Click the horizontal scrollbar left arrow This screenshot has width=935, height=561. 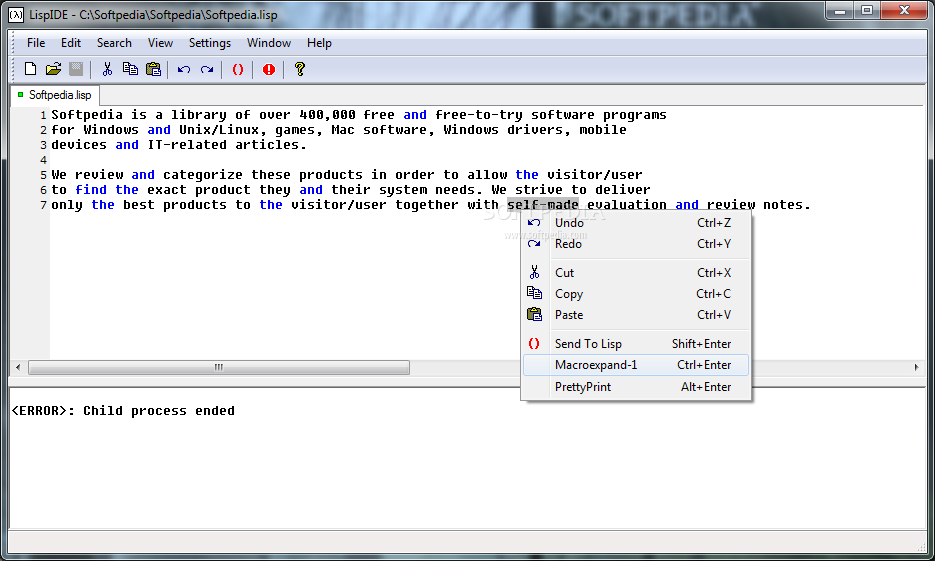[18, 367]
